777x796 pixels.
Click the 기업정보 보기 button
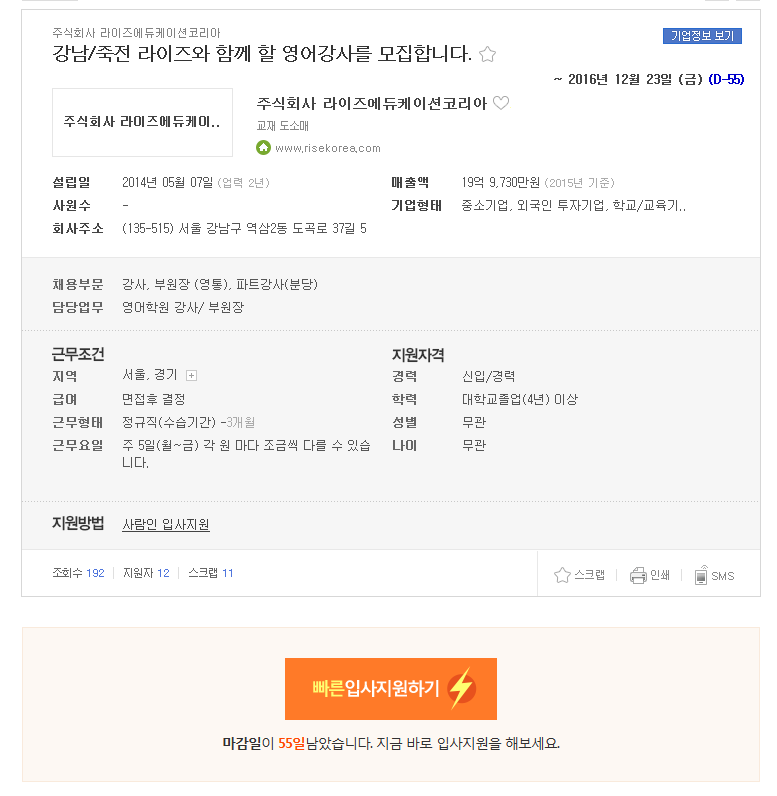pyautogui.click(x=702, y=36)
